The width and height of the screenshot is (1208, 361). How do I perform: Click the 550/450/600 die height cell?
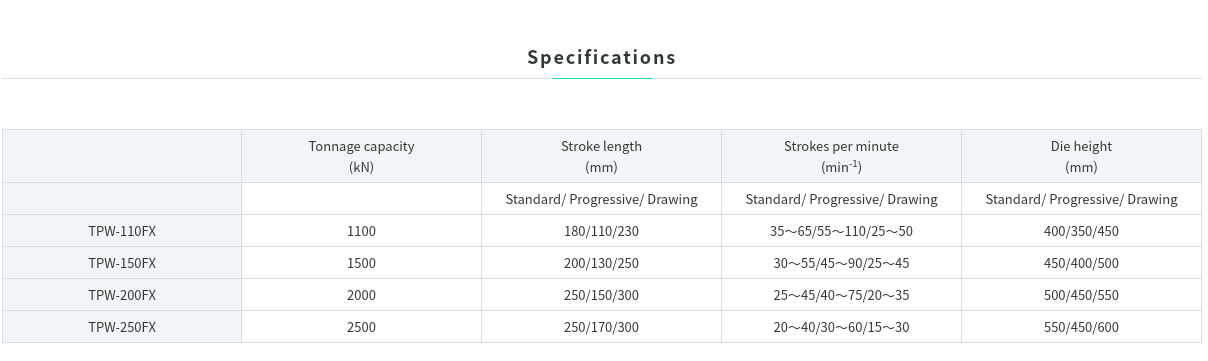1081,327
